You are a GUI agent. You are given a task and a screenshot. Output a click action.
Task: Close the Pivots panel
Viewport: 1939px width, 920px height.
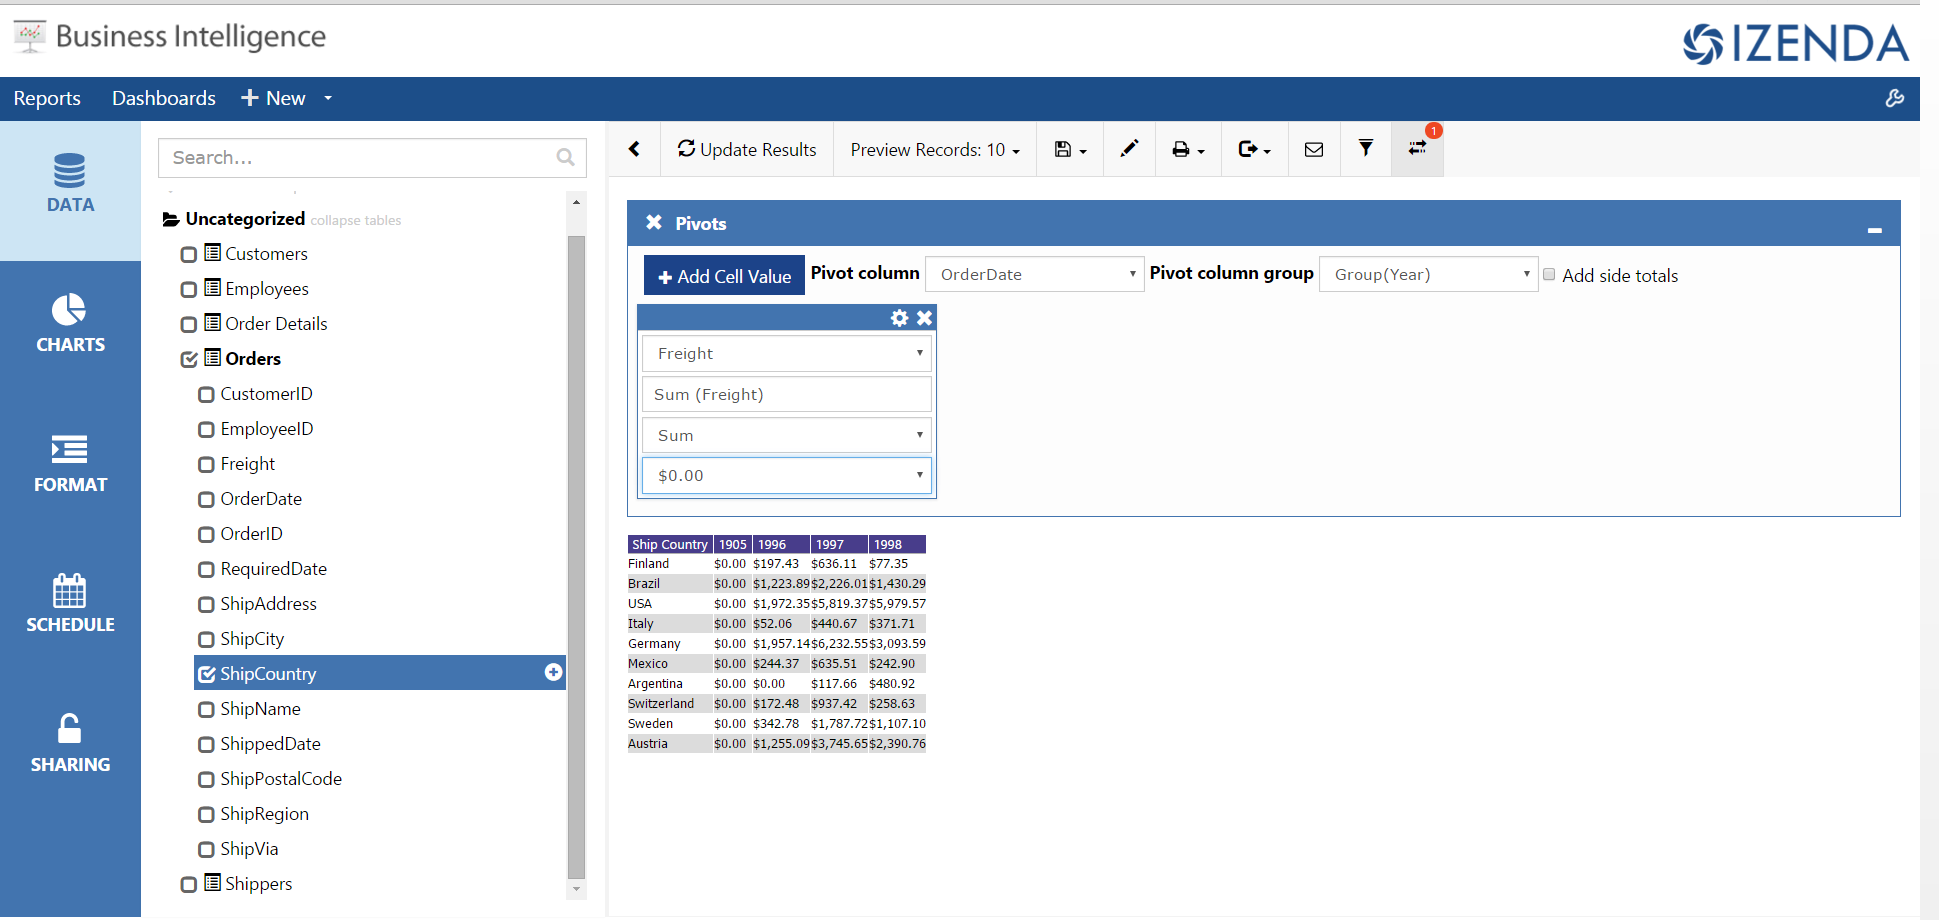653,222
